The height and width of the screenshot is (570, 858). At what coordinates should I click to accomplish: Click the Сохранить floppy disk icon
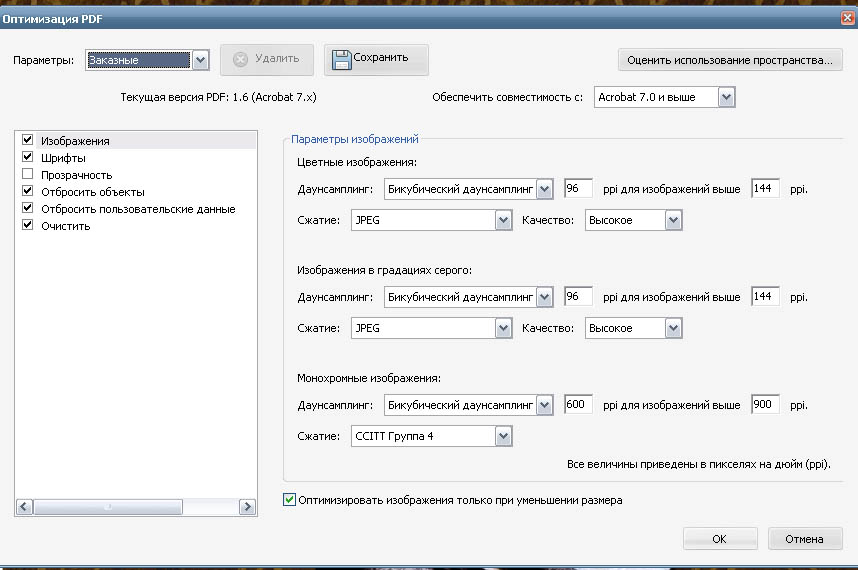click(x=341, y=60)
